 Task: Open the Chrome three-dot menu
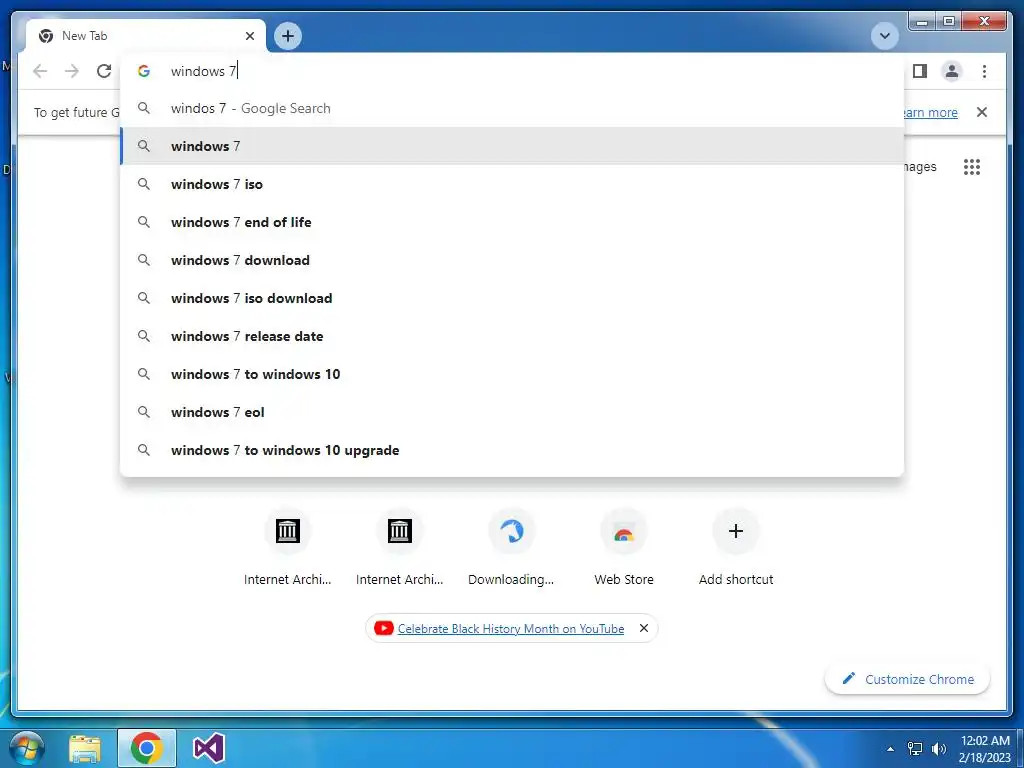(984, 71)
